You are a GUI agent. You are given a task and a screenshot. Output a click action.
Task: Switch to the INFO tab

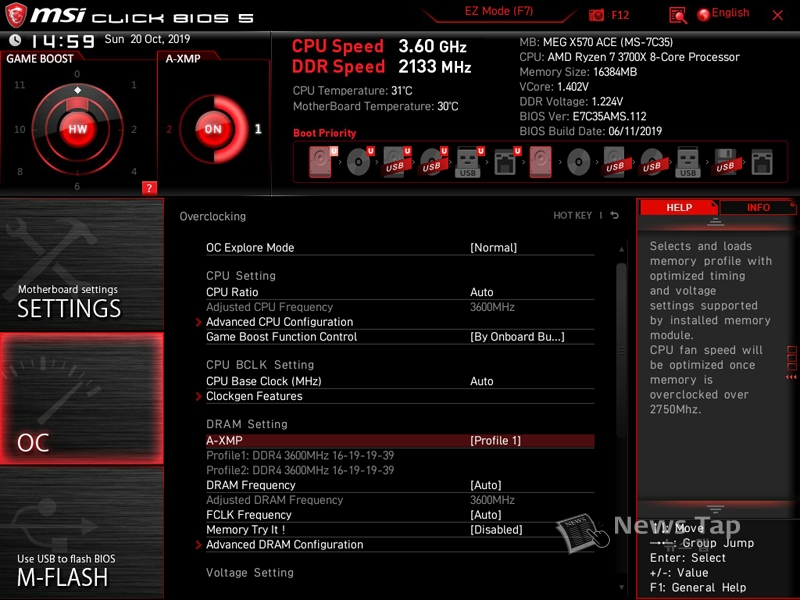(758, 208)
